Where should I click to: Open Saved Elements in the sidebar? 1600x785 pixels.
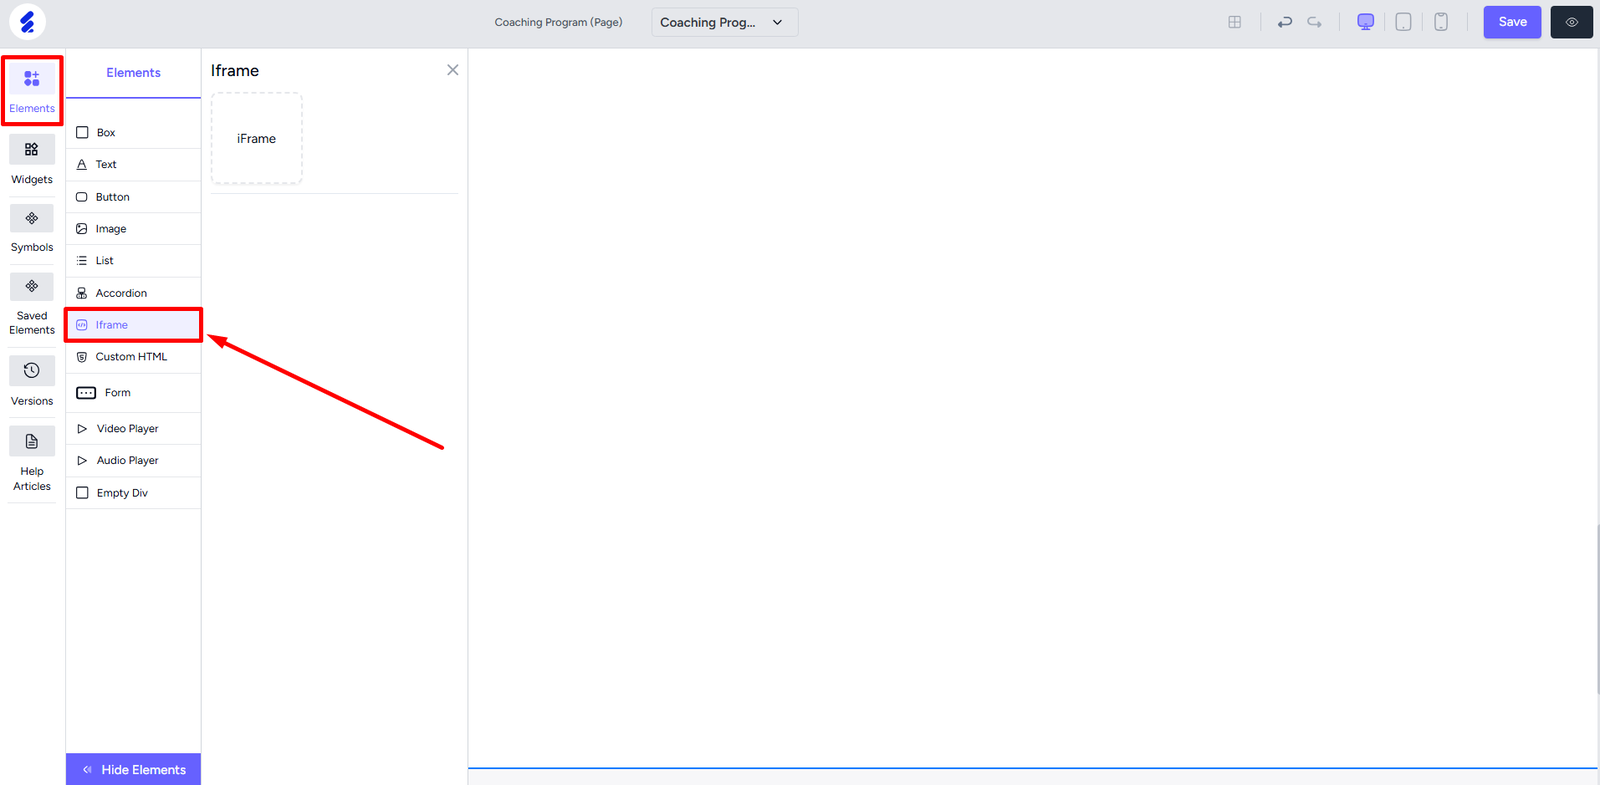(x=32, y=287)
